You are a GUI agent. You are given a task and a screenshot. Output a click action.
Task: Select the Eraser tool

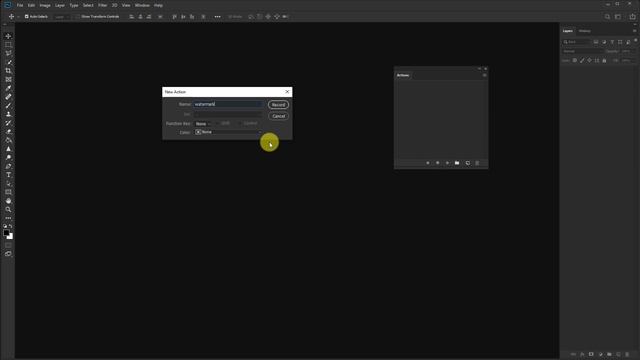(8, 131)
